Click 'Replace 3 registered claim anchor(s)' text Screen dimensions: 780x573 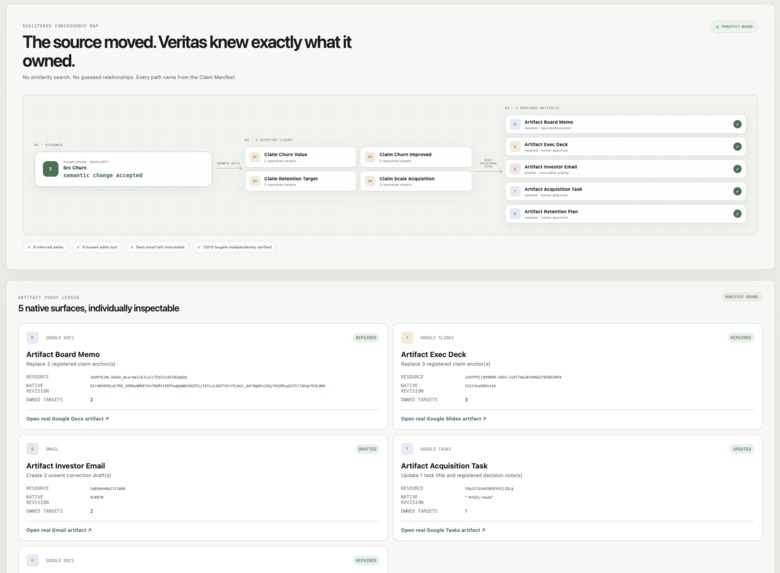[x=445, y=364]
